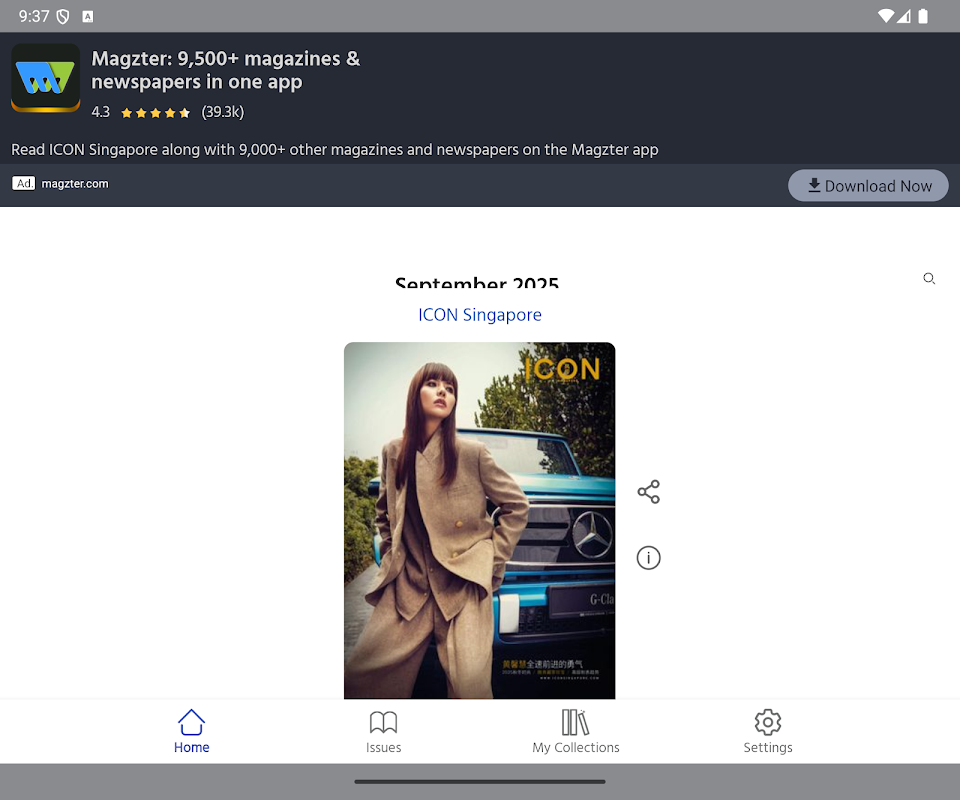
Task: Tap the Magzter app logo in the ad
Action: tap(45, 78)
